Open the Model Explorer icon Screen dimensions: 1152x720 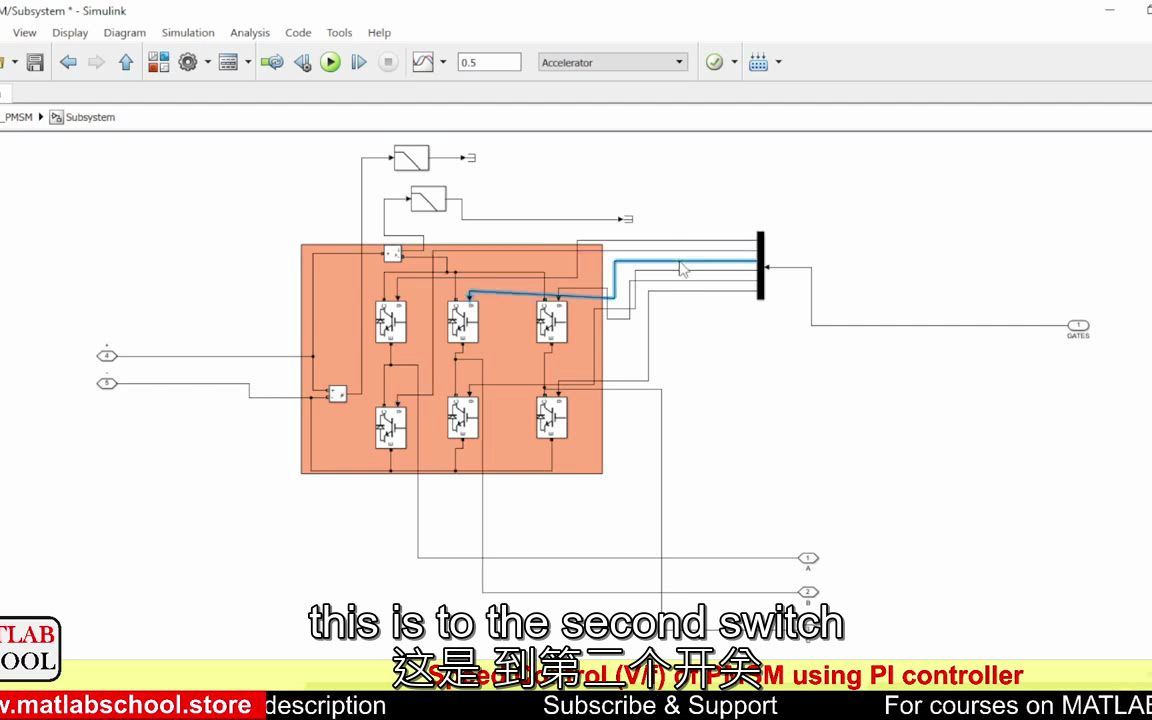point(229,62)
